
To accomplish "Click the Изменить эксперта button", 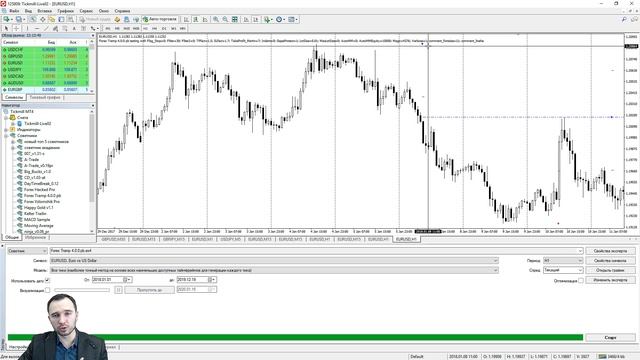I will 610,280.
